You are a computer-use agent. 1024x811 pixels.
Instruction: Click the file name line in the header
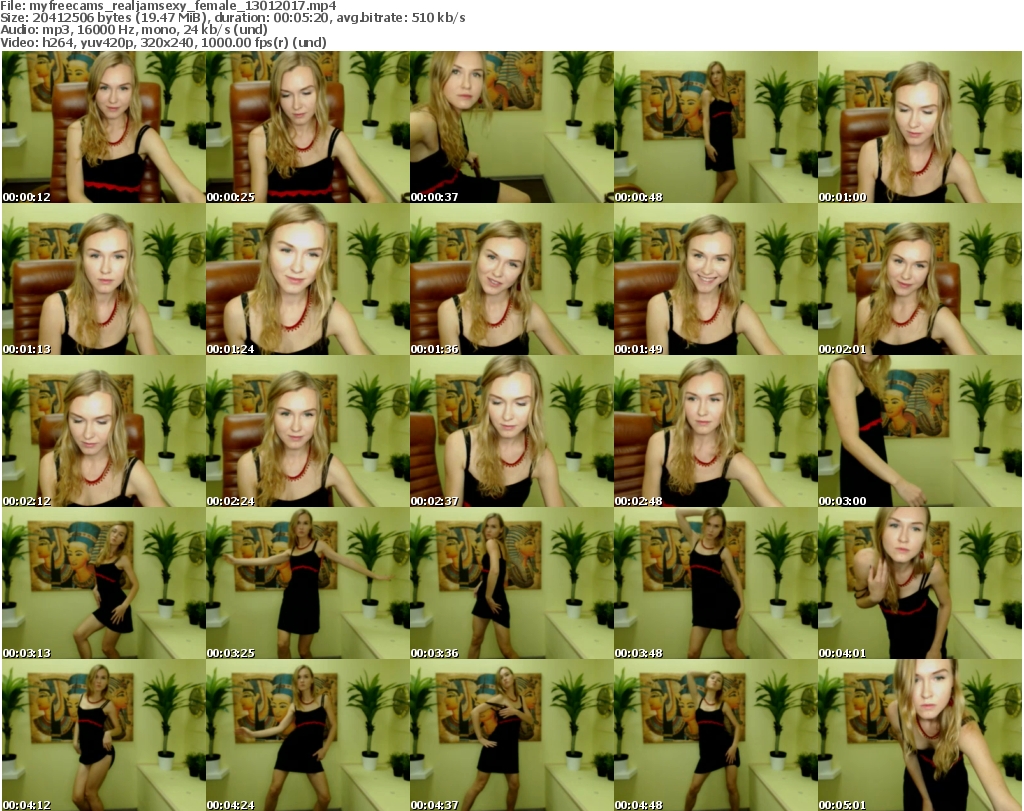pos(168,6)
